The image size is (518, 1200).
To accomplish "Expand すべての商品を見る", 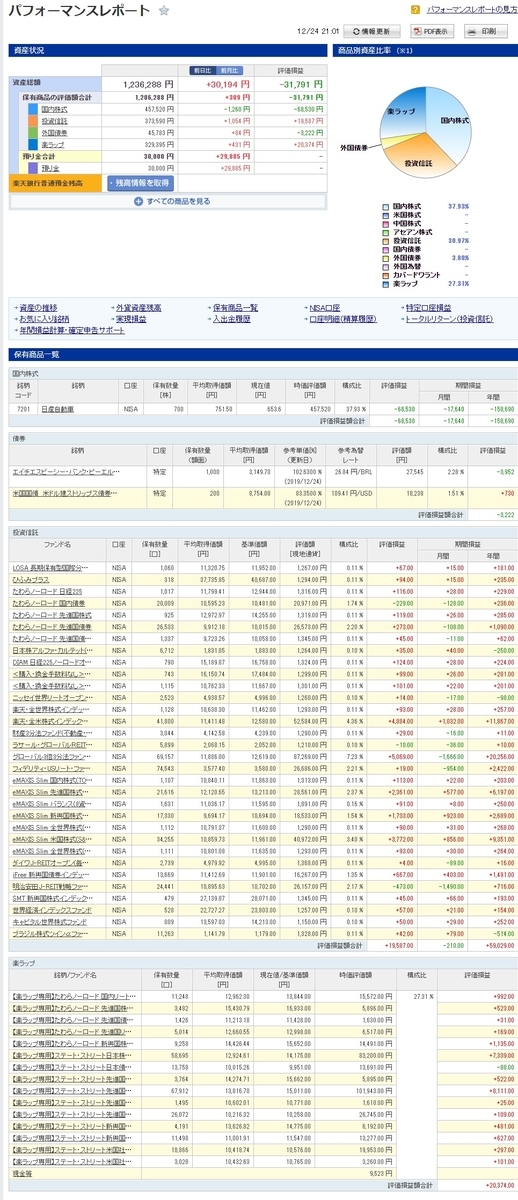I will click(x=172, y=201).
